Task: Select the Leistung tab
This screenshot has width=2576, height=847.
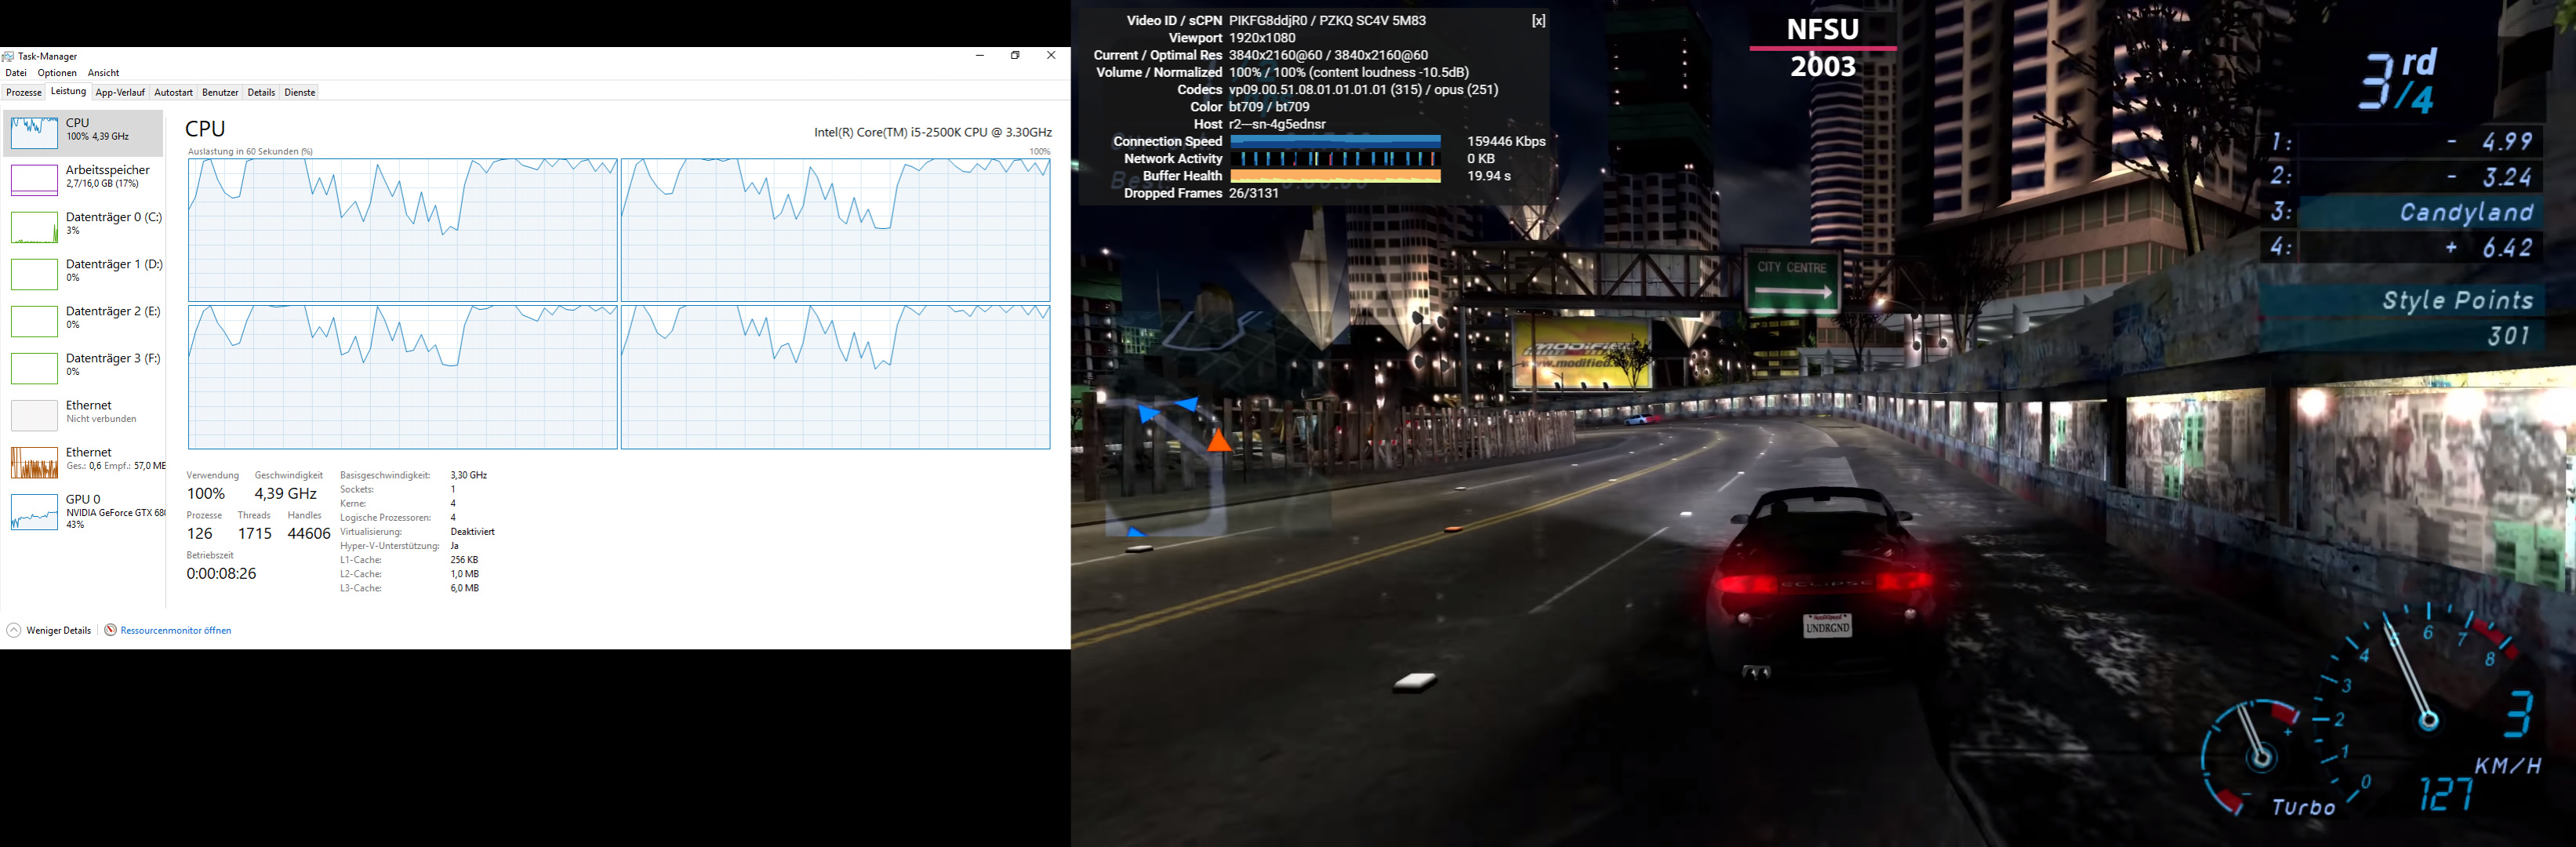Action: pos(68,91)
